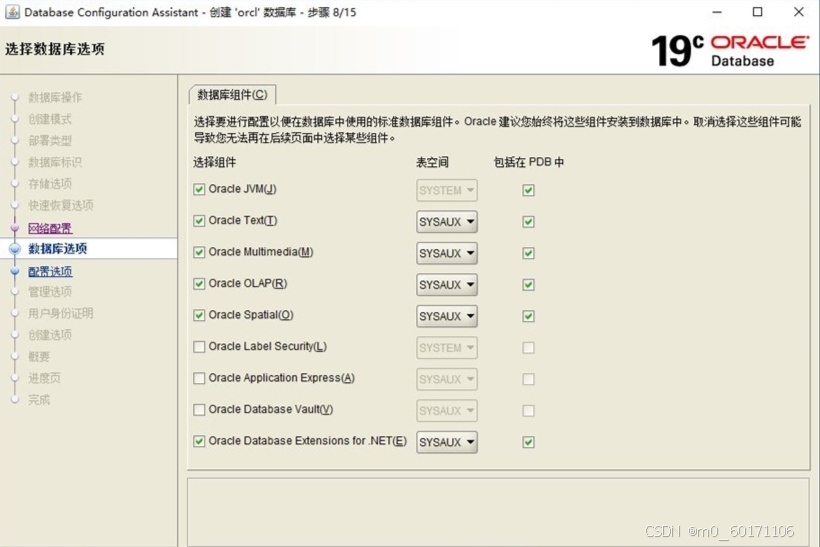Image resolution: width=820 pixels, height=547 pixels.
Task: Uncheck the Oracle JVM component checkbox
Action: (199, 189)
